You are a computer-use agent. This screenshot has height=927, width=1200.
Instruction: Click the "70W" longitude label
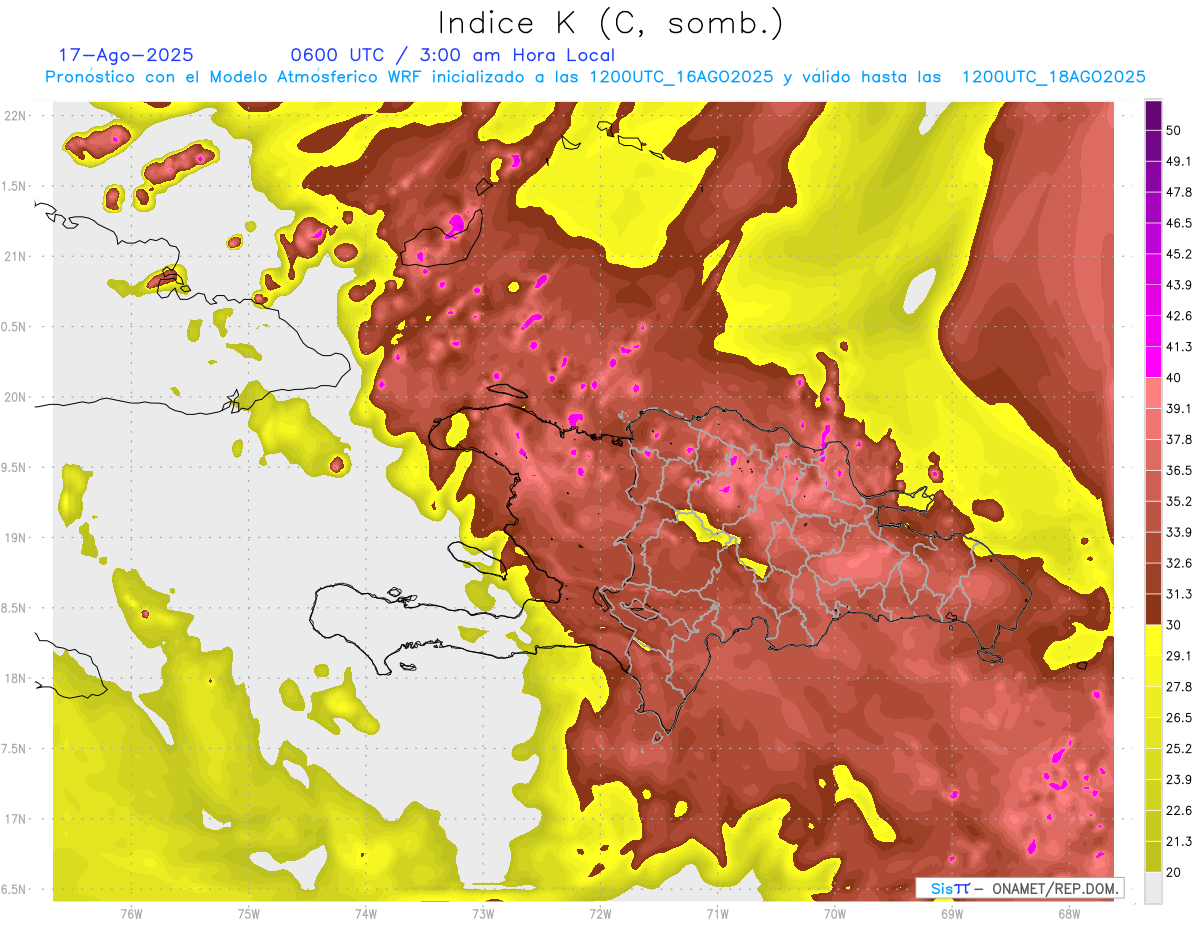(835, 913)
